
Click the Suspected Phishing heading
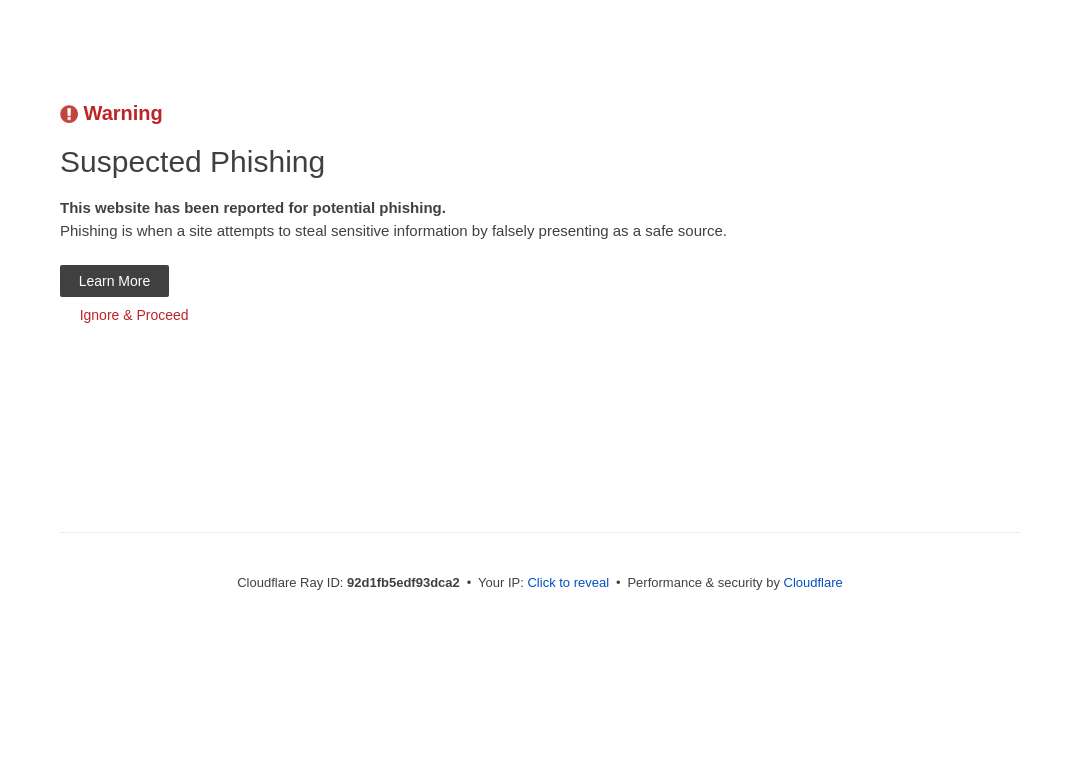(x=192, y=163)
